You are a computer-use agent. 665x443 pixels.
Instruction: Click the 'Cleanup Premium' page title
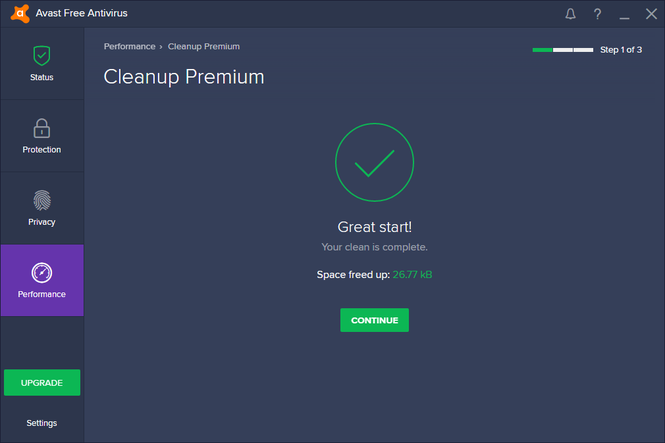coord(184,77)
